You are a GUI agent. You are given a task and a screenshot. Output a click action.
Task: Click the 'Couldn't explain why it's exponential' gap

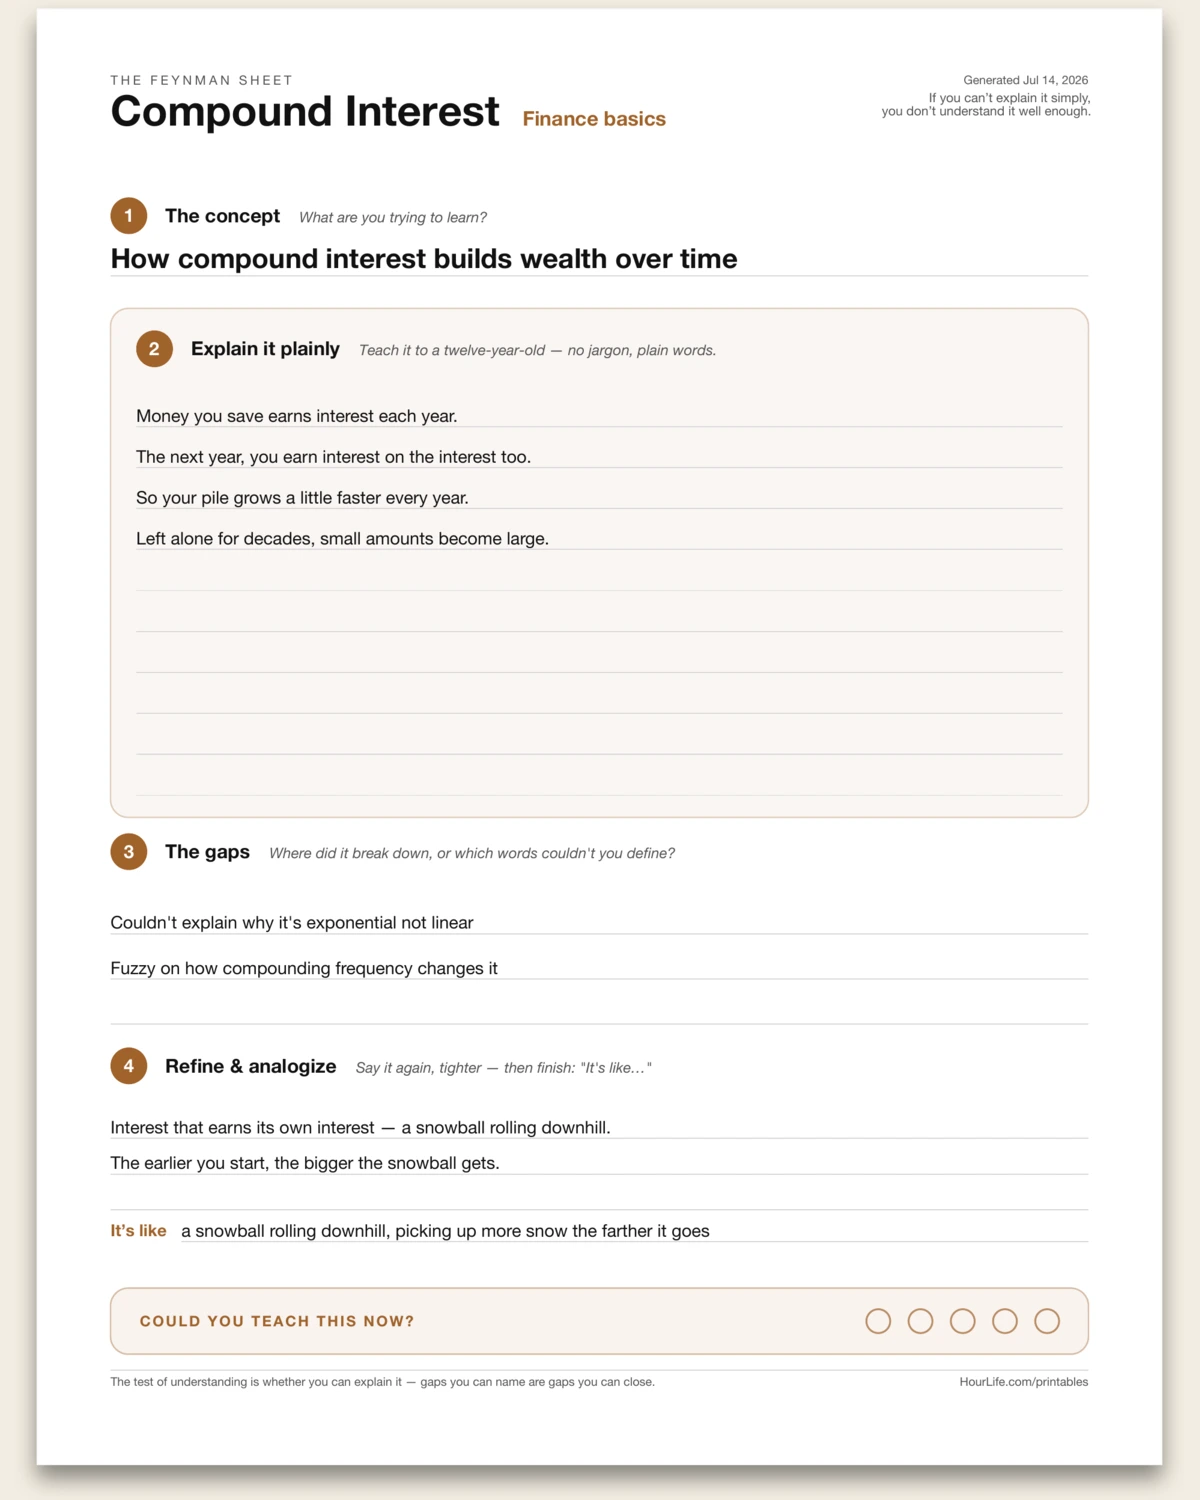pyautogui.click(x=599, y=922)
